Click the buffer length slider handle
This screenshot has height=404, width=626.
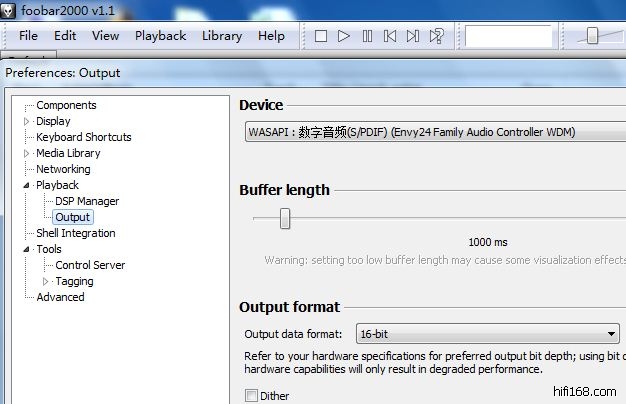coord(285,218)
